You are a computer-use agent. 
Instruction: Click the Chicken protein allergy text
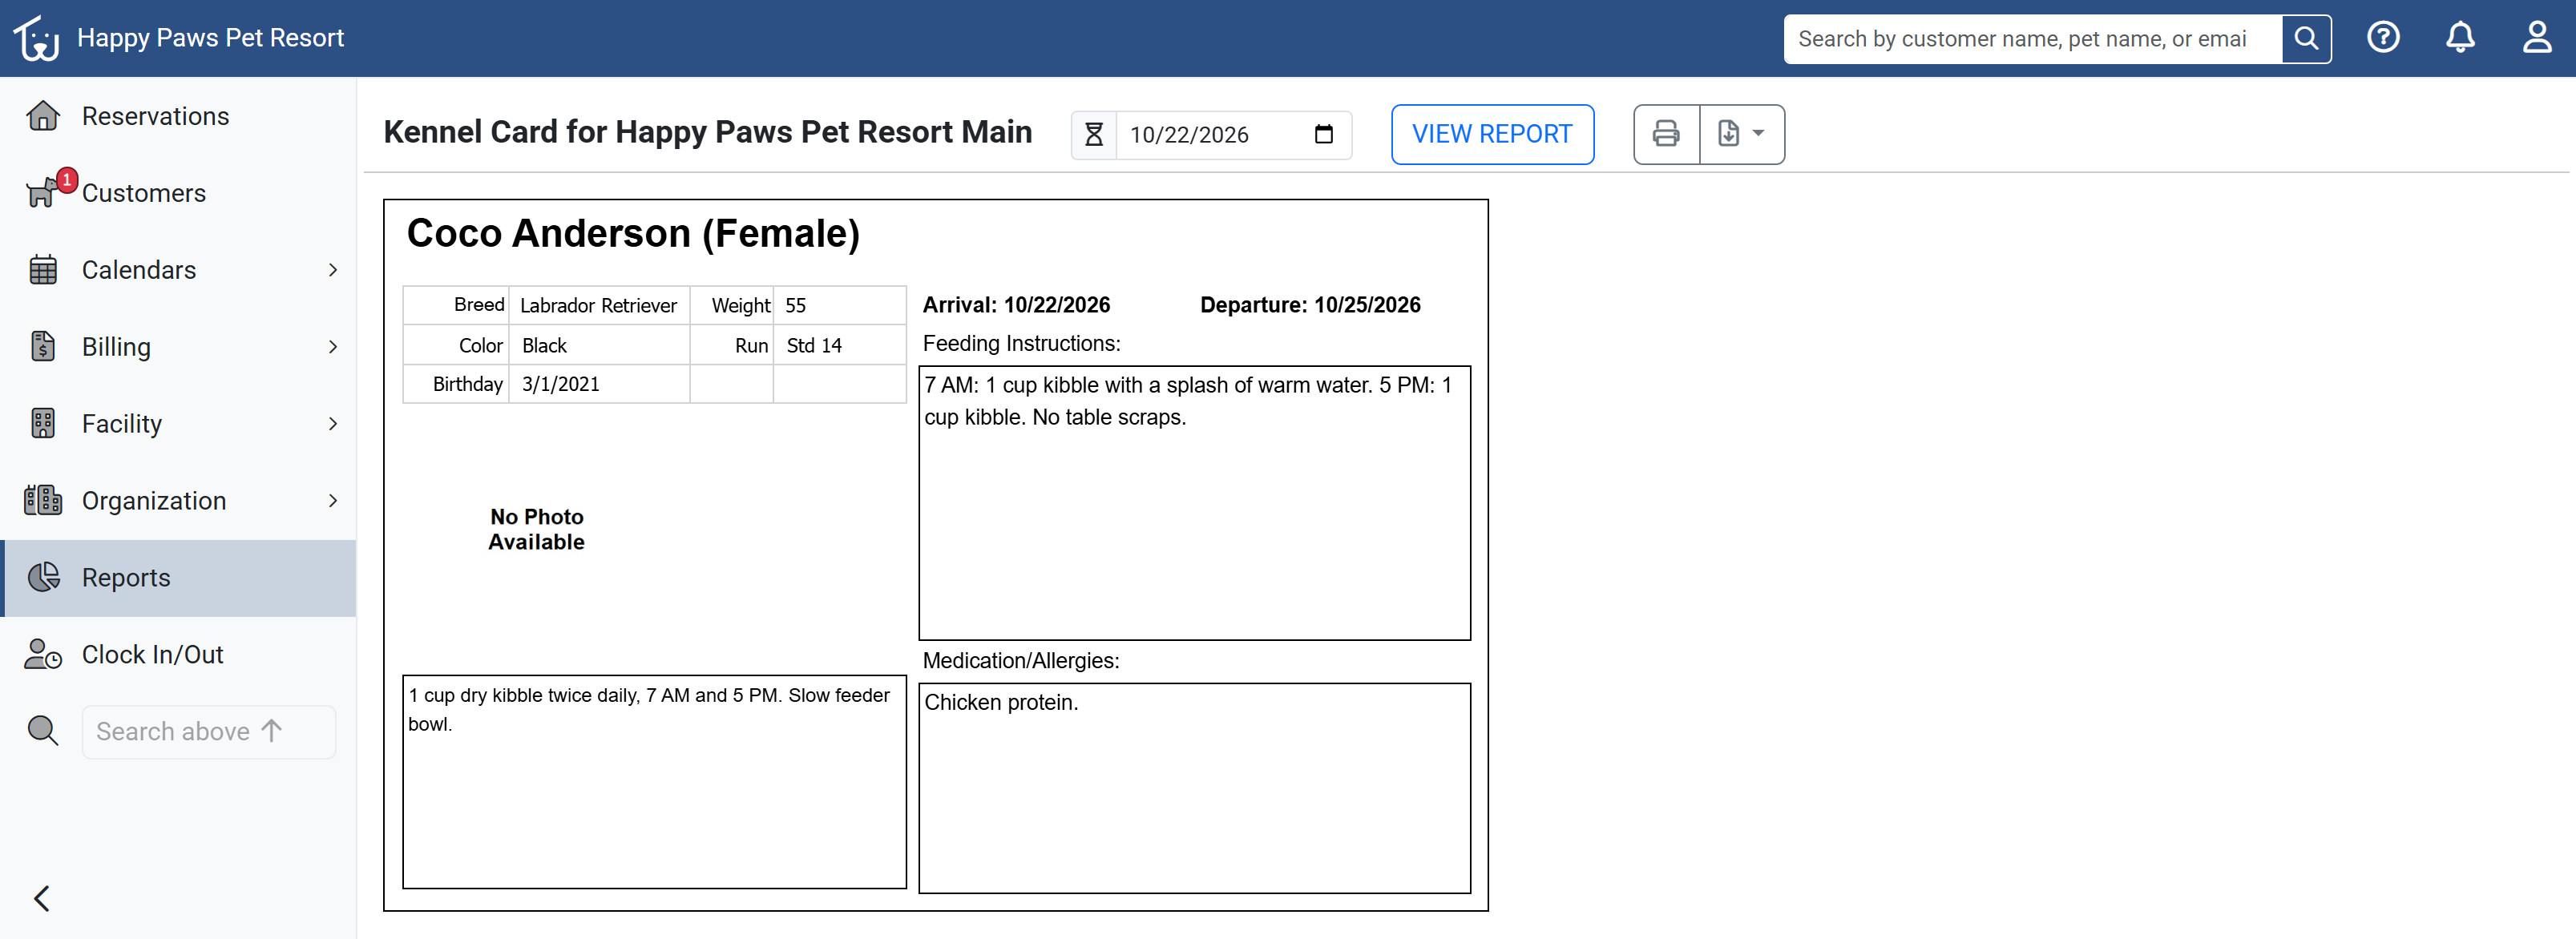(1001, 702)
